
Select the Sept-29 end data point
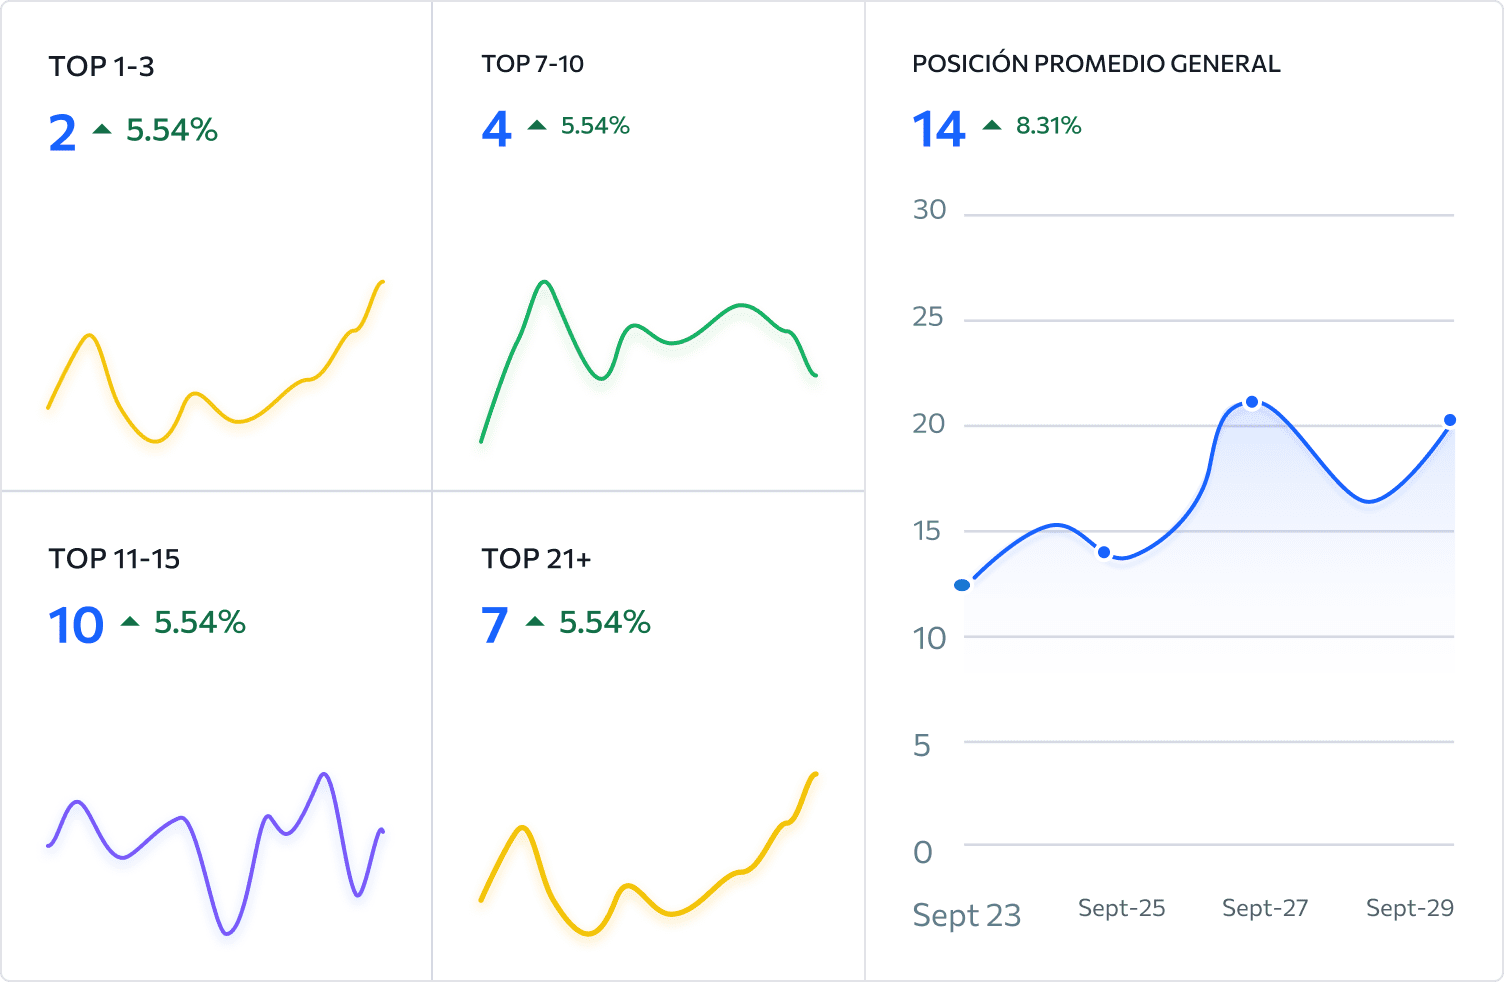[1450, 420]
